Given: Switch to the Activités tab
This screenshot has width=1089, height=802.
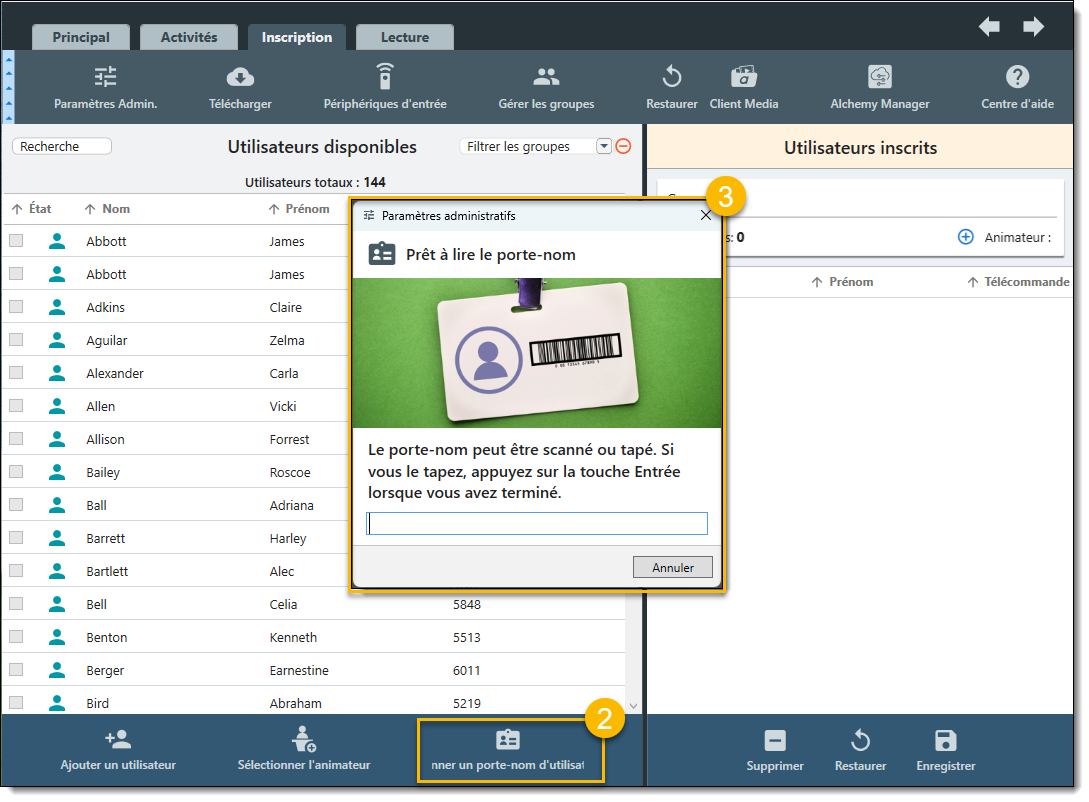Looking at the screenshot, I should pos(189,37).
